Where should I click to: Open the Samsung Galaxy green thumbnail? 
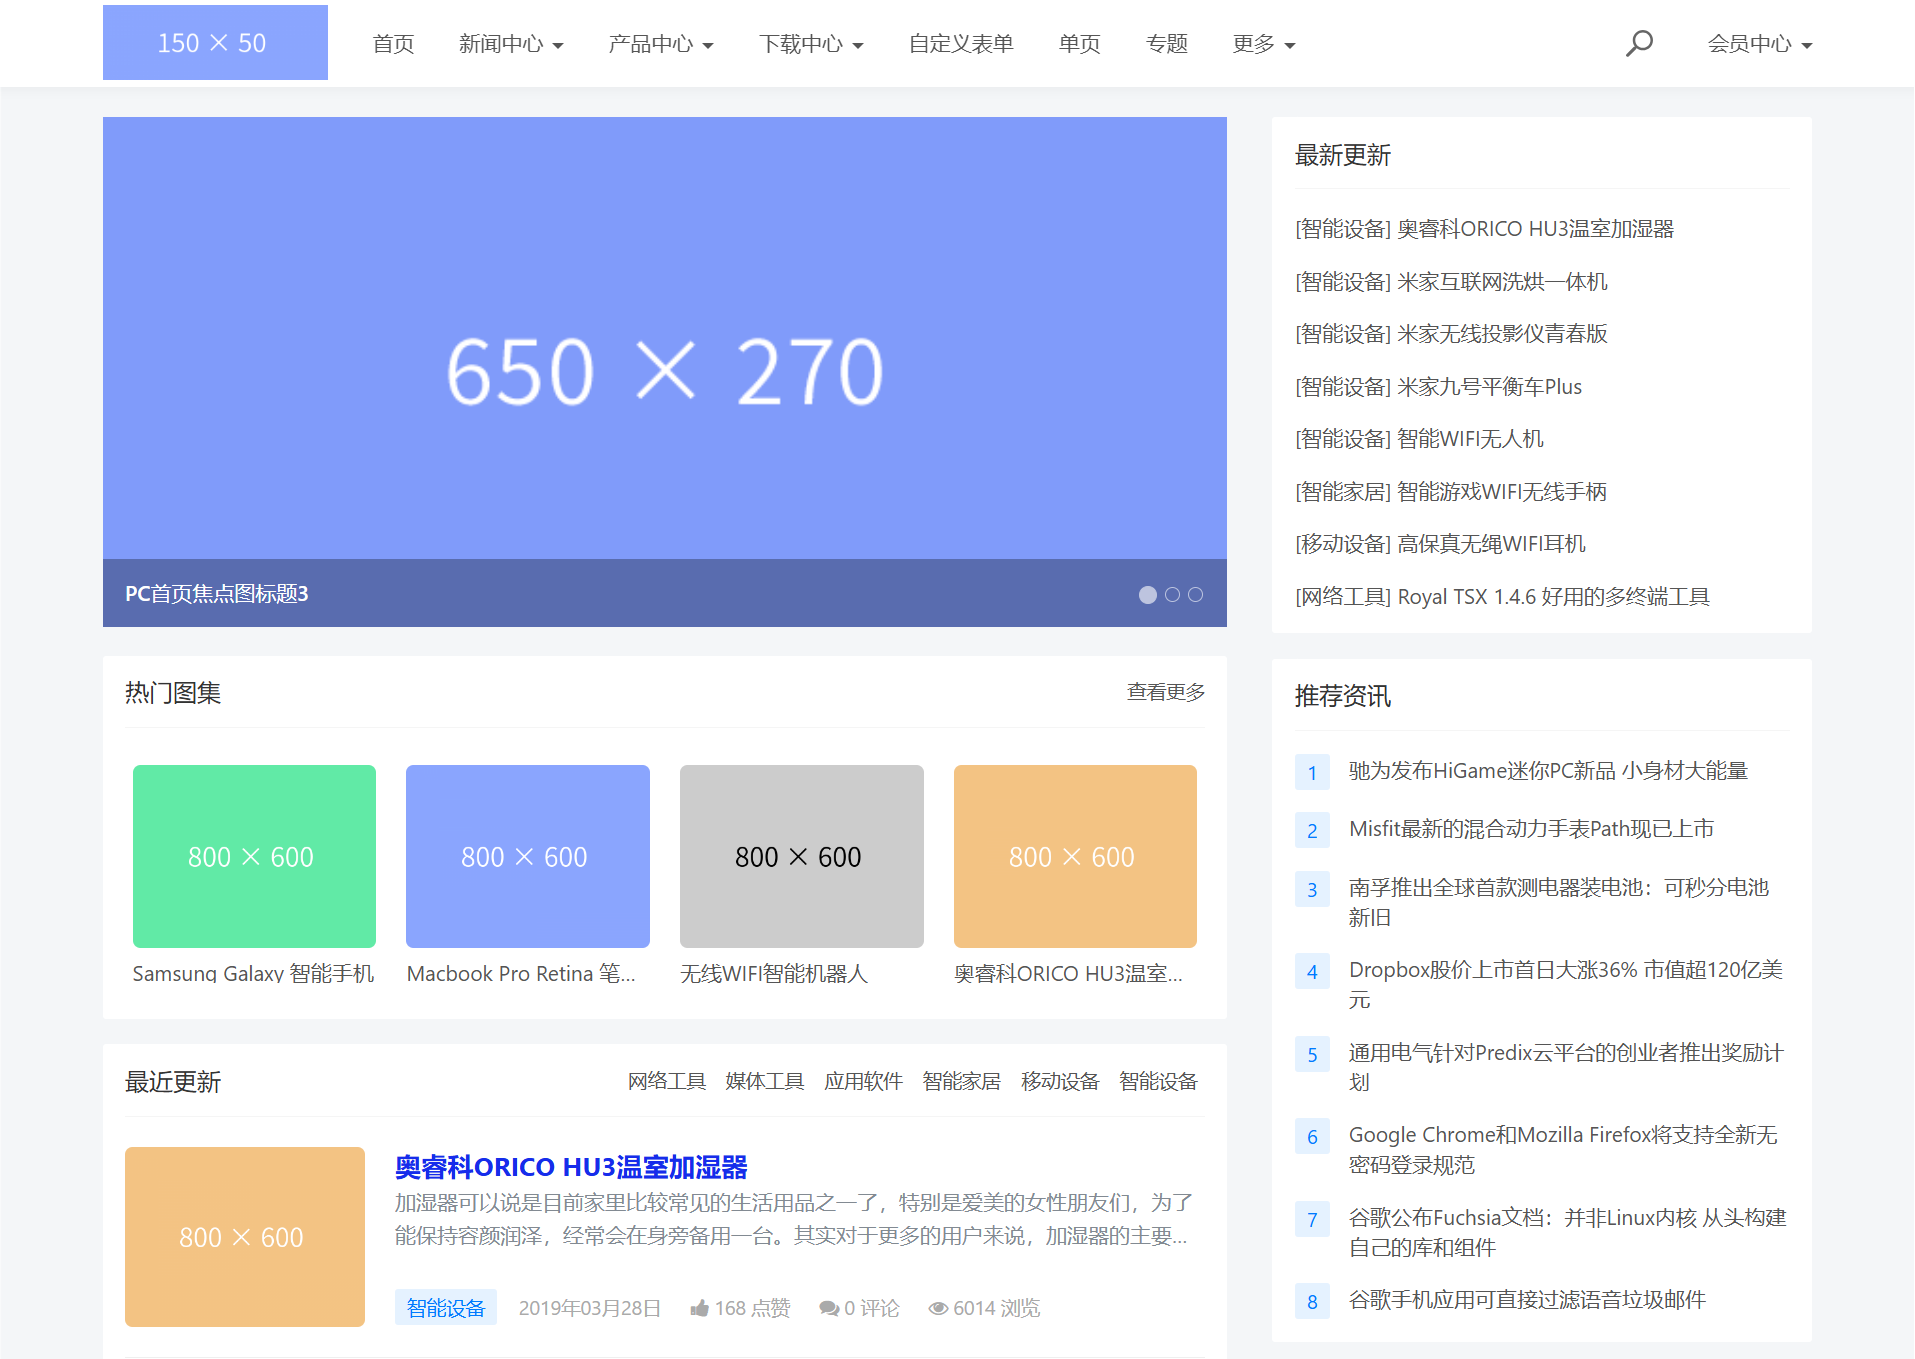click(x=254, y=856)
